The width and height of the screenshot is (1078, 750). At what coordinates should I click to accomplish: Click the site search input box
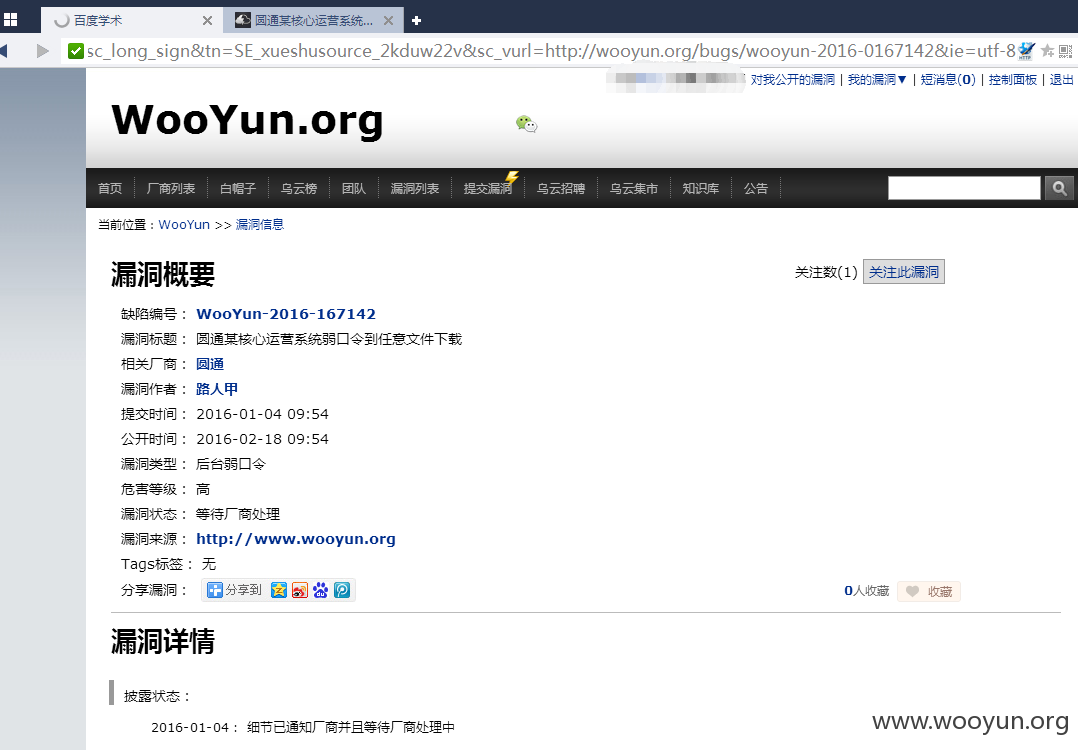964,188
